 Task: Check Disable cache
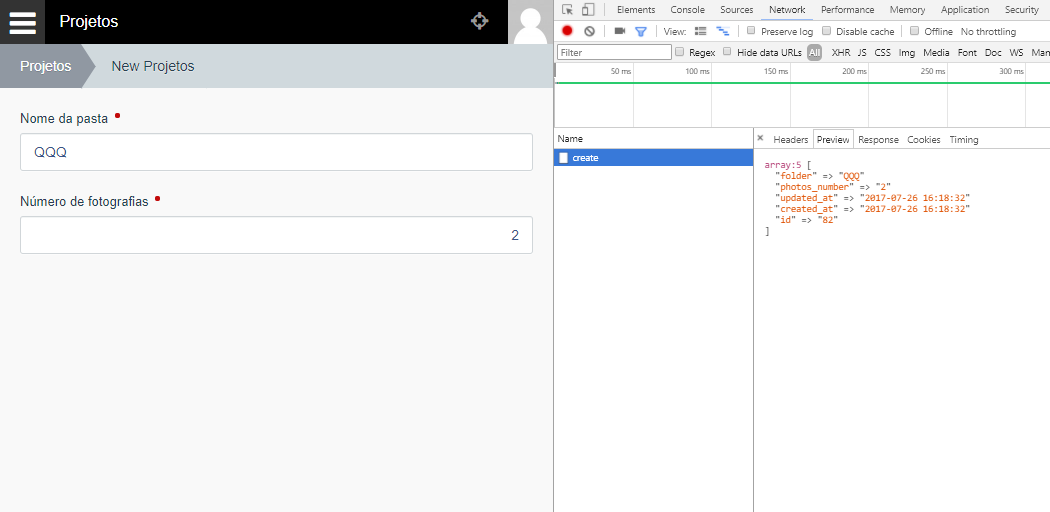826,31
